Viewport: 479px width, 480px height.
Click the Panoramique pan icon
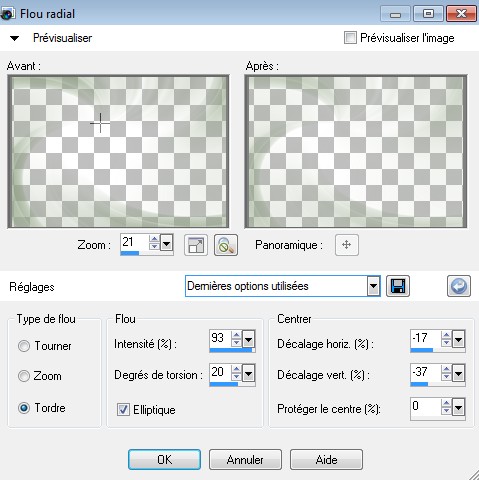click(347, 245)
